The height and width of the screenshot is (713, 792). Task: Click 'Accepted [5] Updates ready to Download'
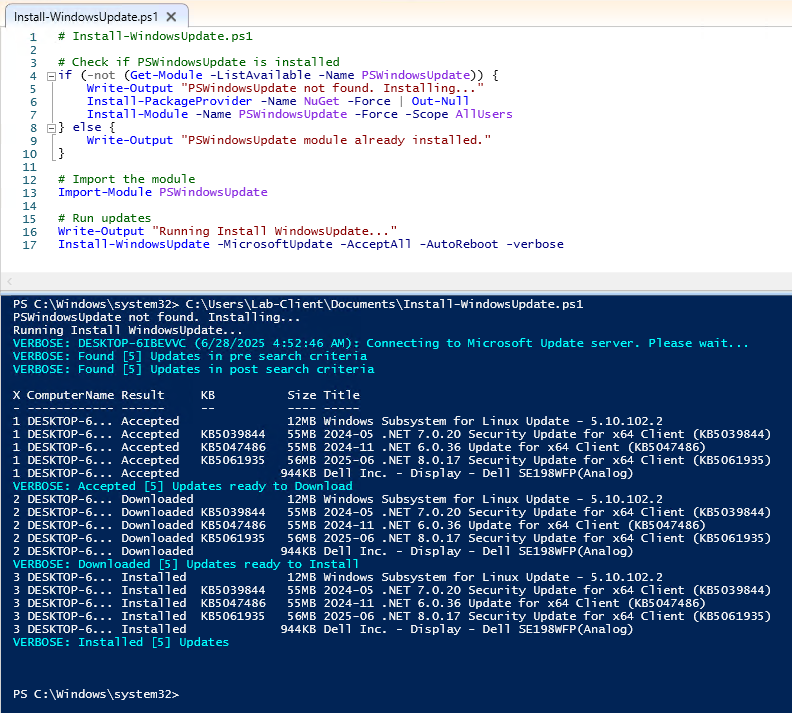pyautogui.click(x=215, y=486)
